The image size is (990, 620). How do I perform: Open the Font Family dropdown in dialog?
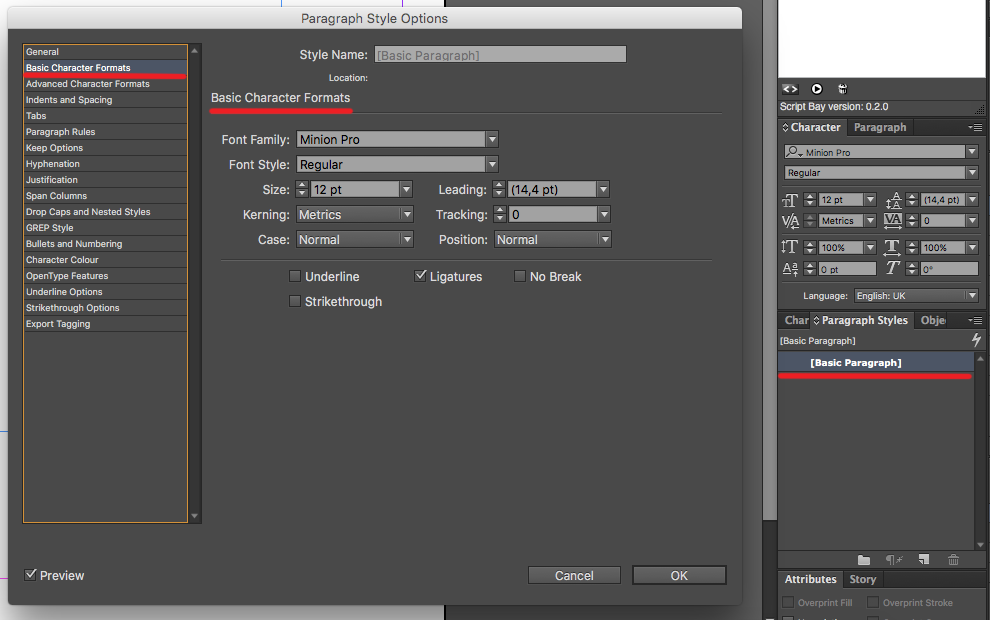tap(492, 140)
